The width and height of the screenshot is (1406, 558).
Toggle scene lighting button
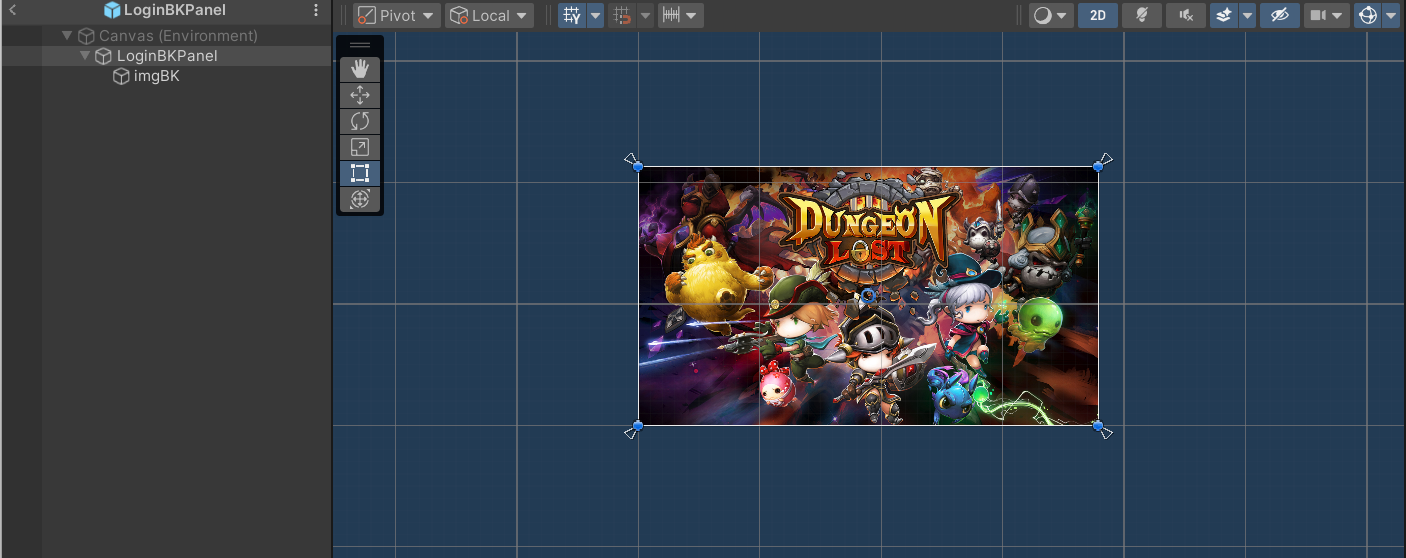[x=1142, y=15]
